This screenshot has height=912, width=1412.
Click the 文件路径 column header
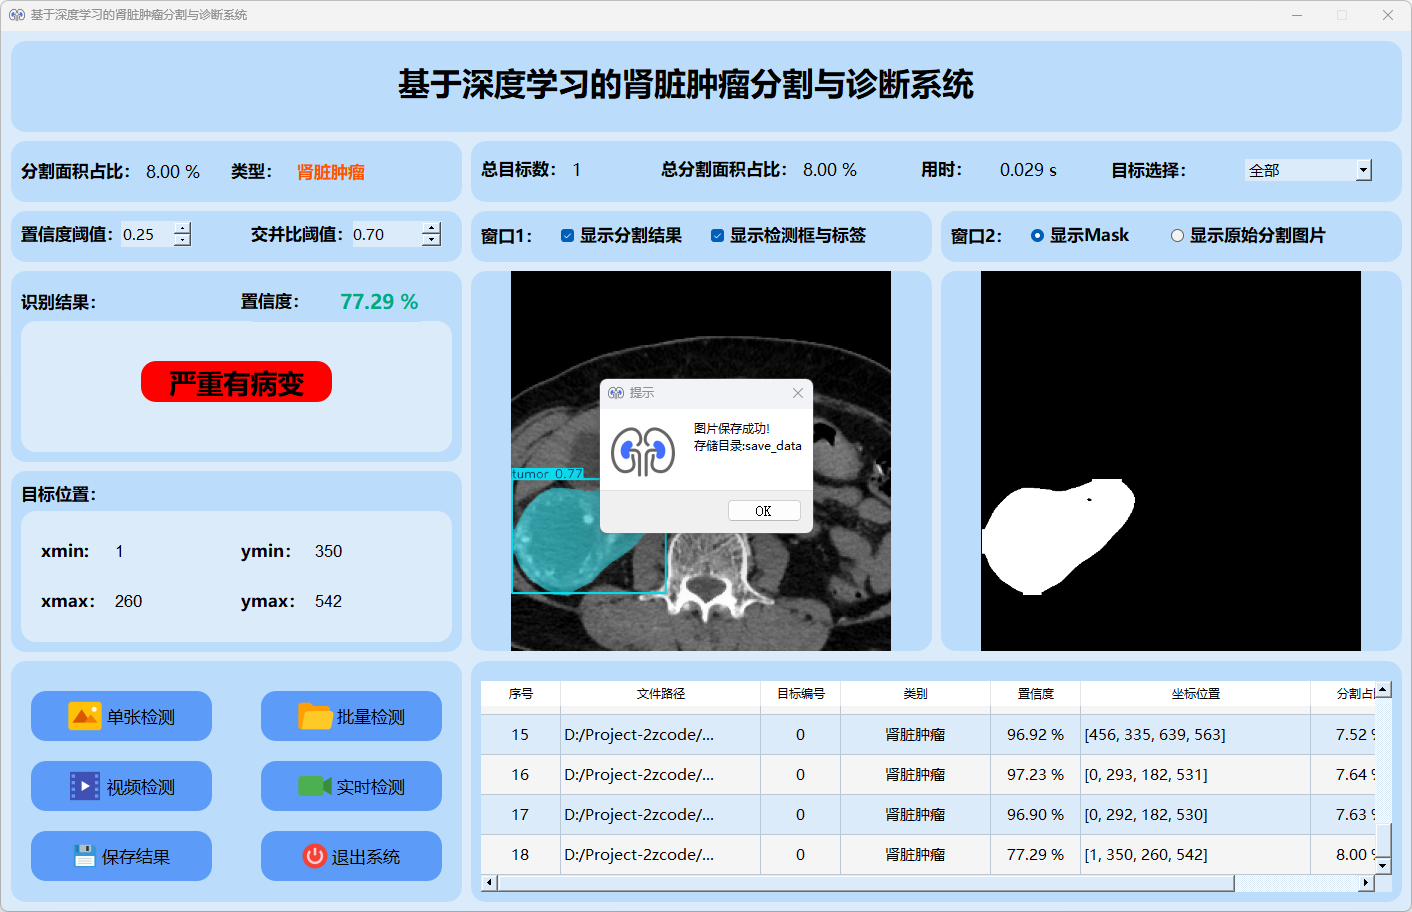pos(660,694)
